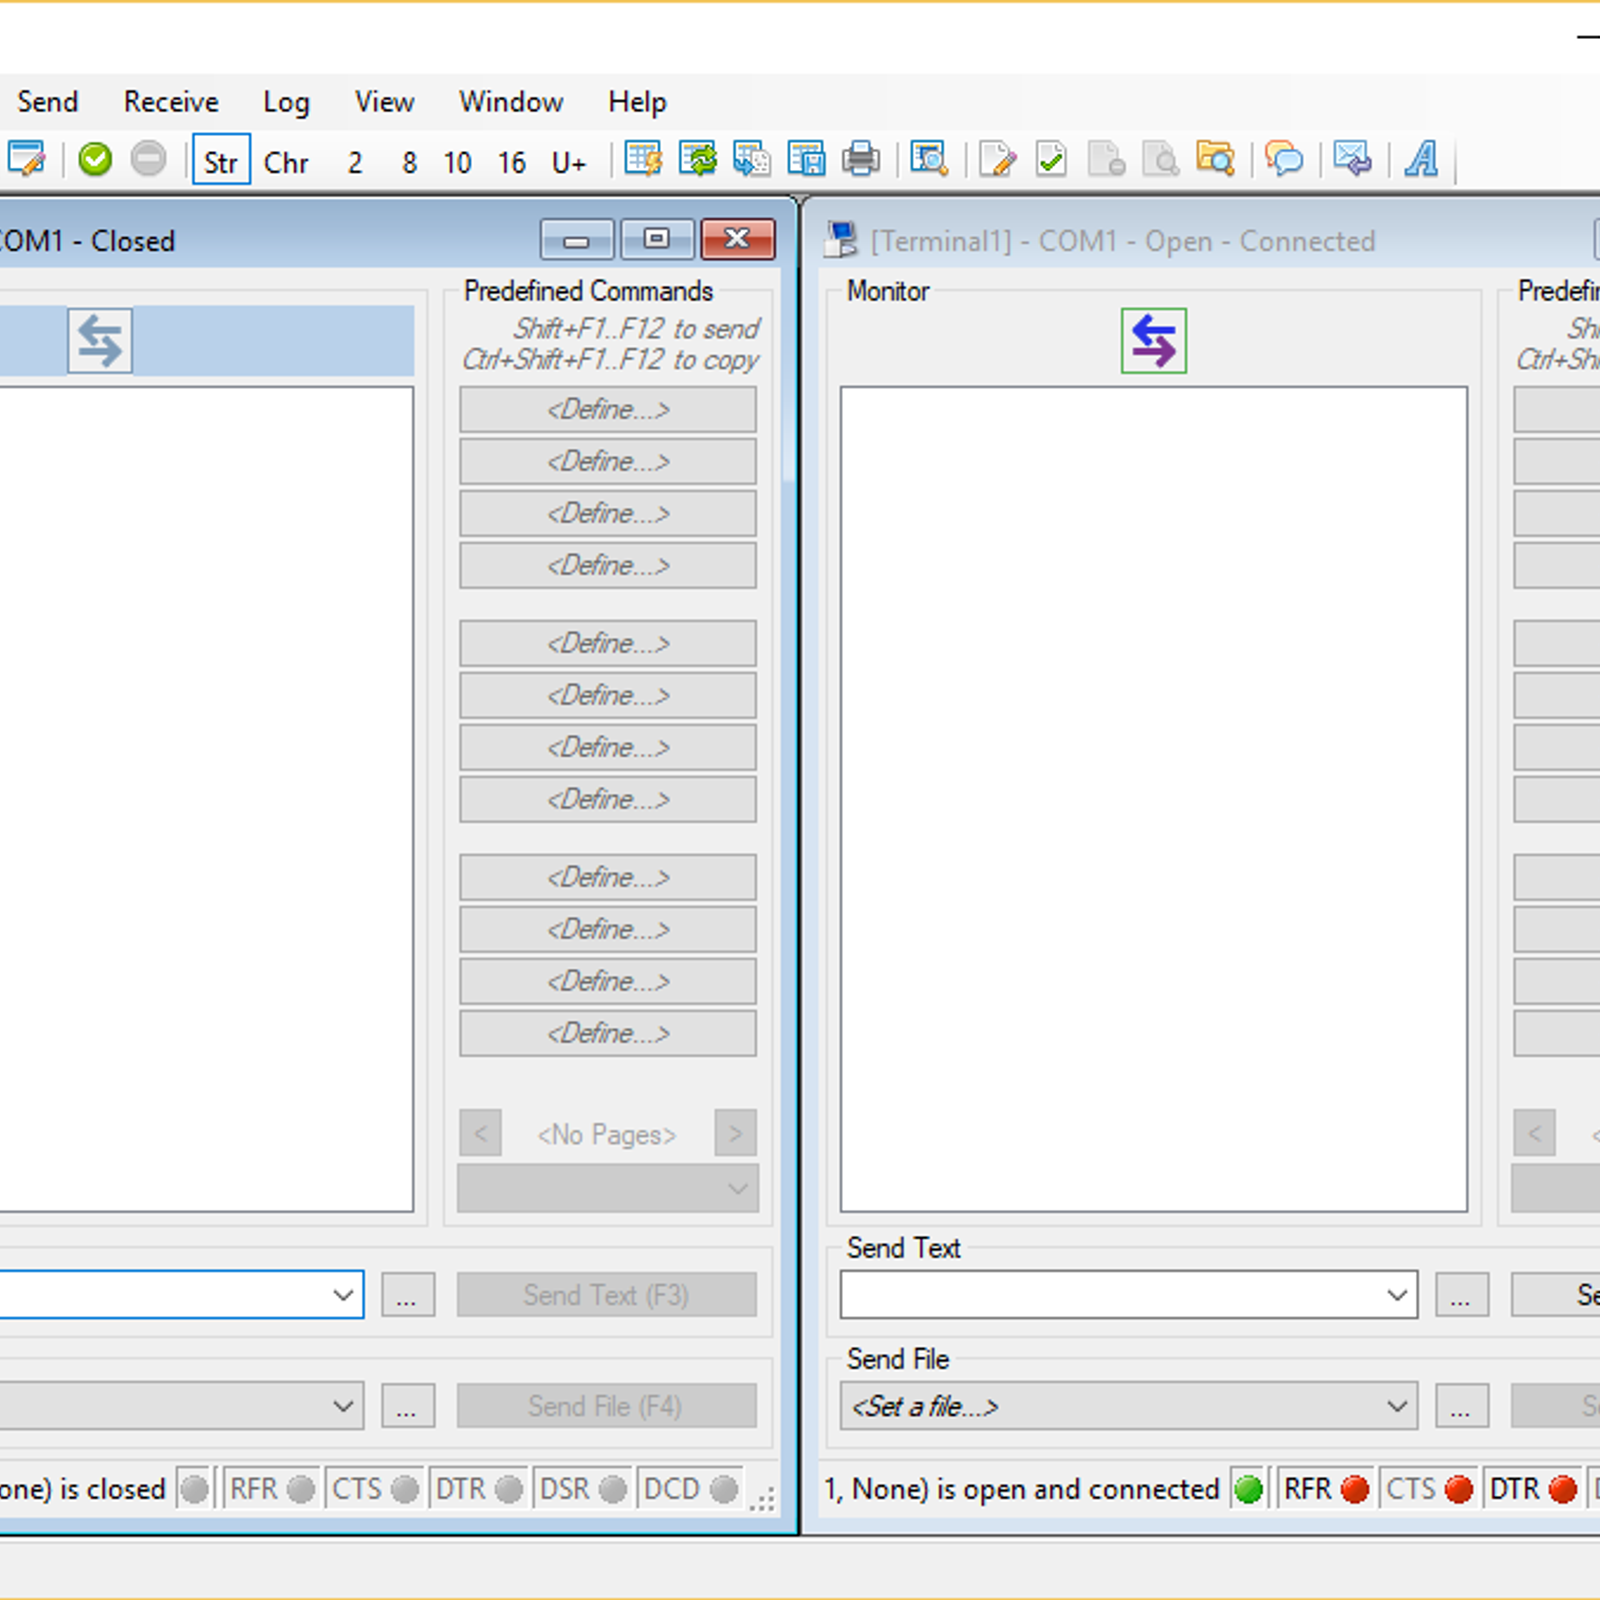Click the Format font 'A' icon
This screenshot has width=1600, height=1600.
coord(1421,160)
